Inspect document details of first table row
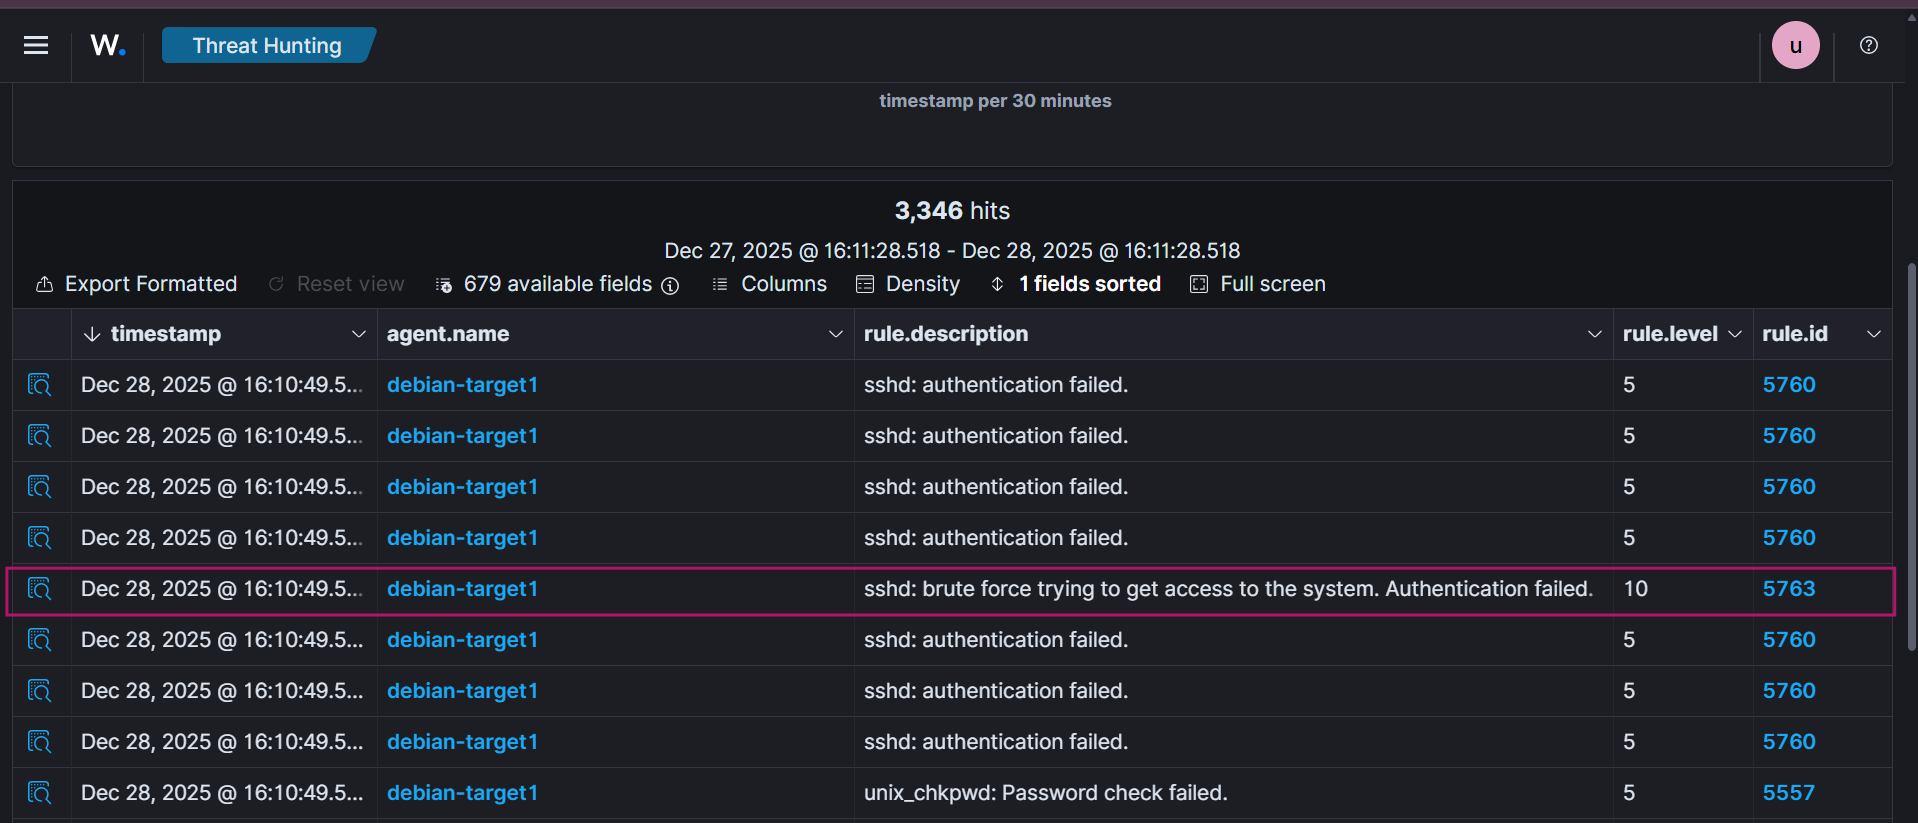The image size is (1918, 823). pyautogui.click(x=39, y=385)
